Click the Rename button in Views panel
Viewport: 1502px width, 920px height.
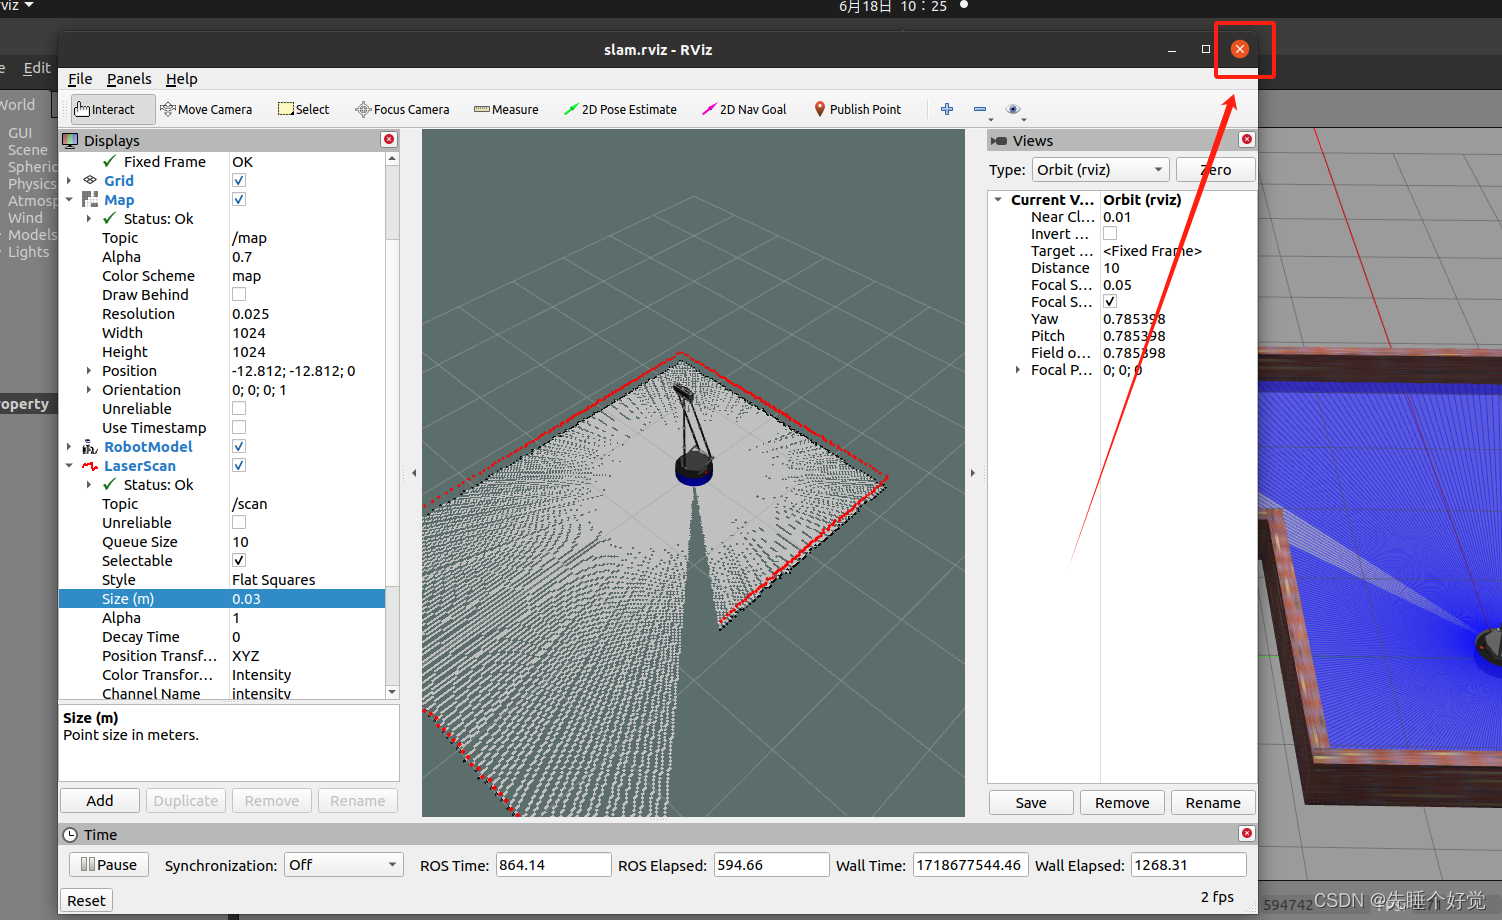point(1213,803)
